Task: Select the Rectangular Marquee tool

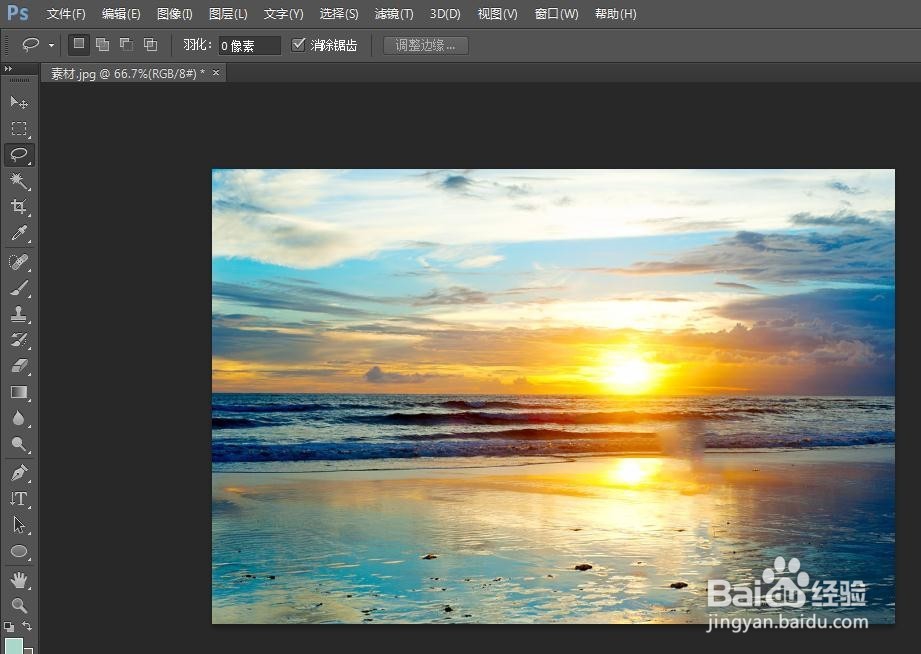Action: [19, 129]
